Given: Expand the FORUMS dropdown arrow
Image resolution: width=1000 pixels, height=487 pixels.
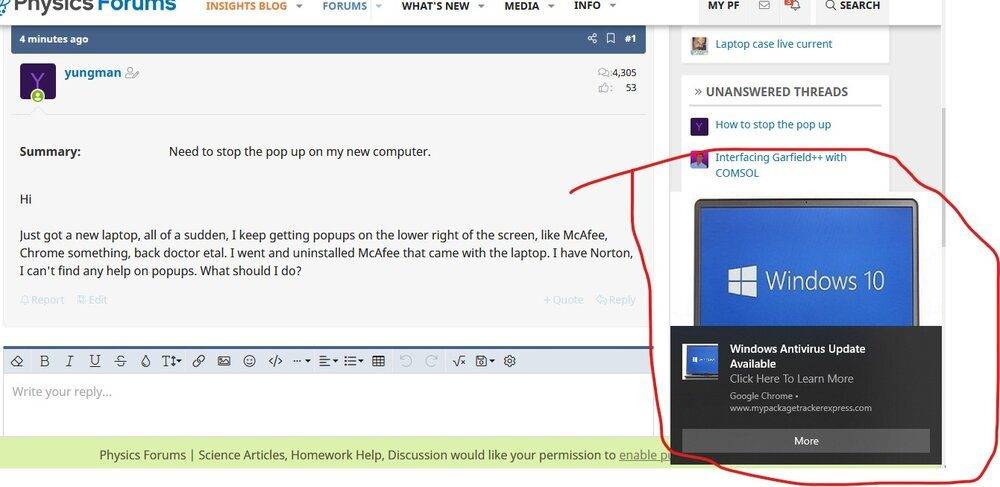Looking at the screenshot, I should (x=378, y=6).
